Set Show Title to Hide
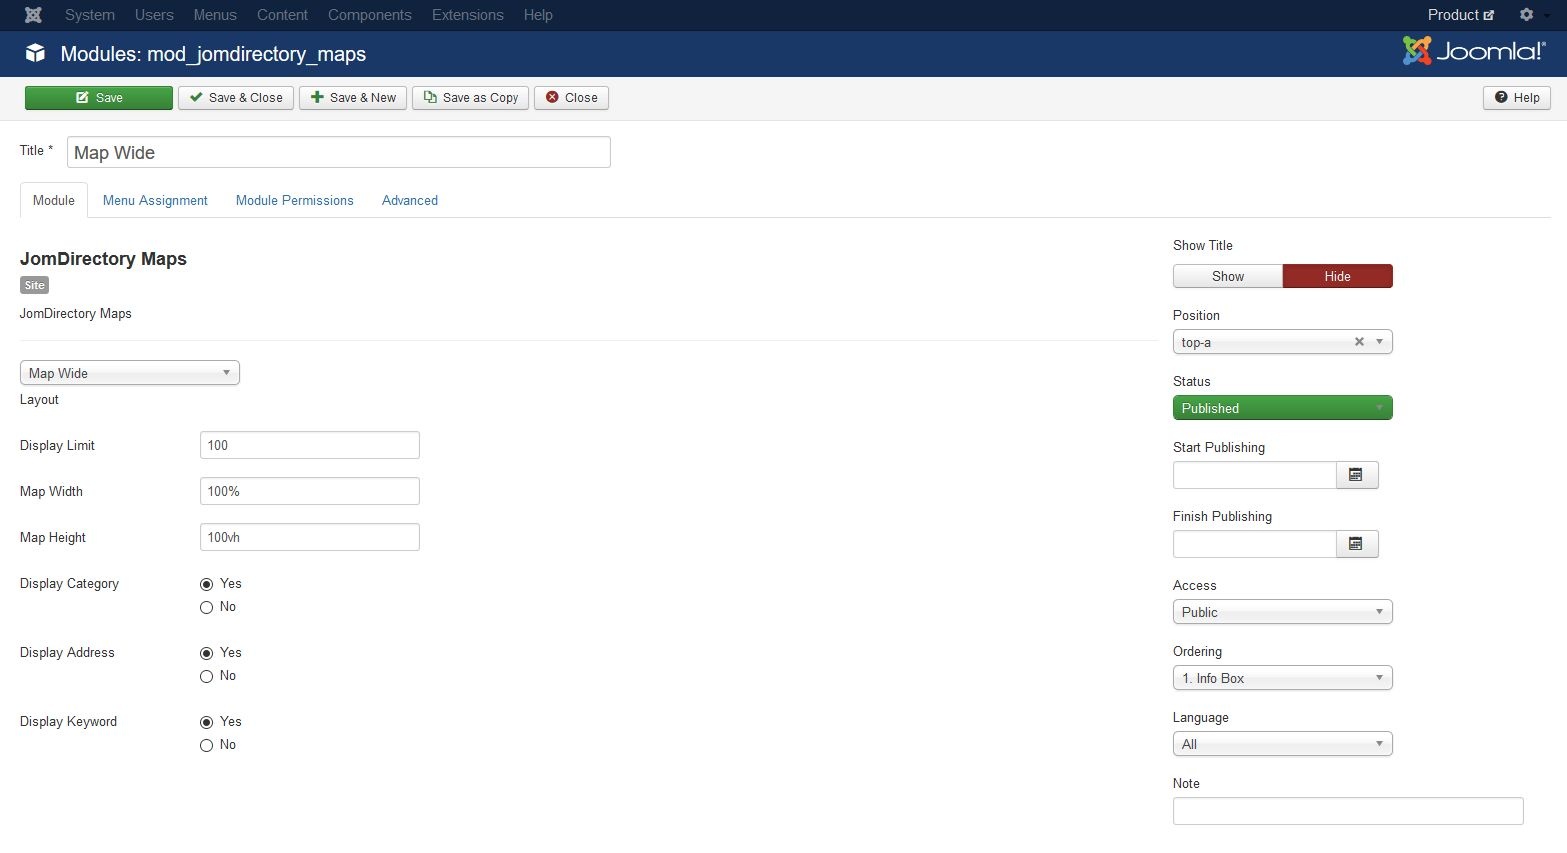Viewport: 1567px width, 853px height. (1337, 276)
